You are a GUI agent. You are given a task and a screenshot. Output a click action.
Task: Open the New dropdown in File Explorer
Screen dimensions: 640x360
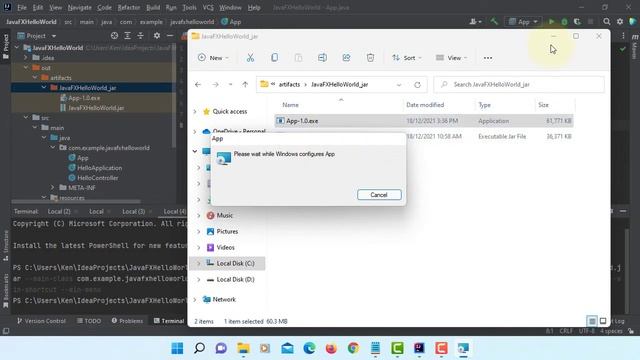213,58
